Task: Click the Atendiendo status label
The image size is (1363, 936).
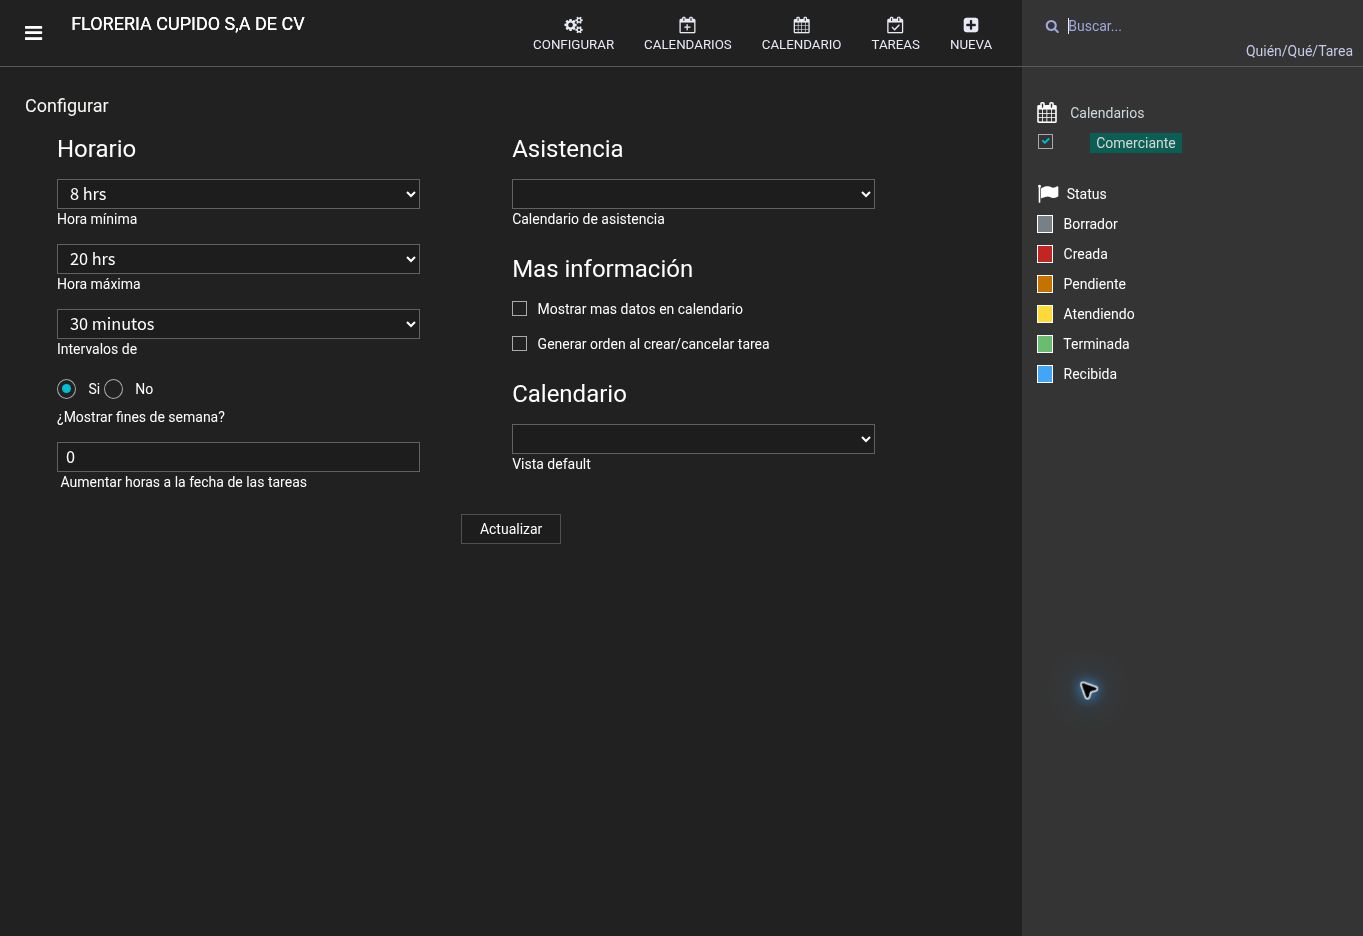Action: tap(1098, 314)
